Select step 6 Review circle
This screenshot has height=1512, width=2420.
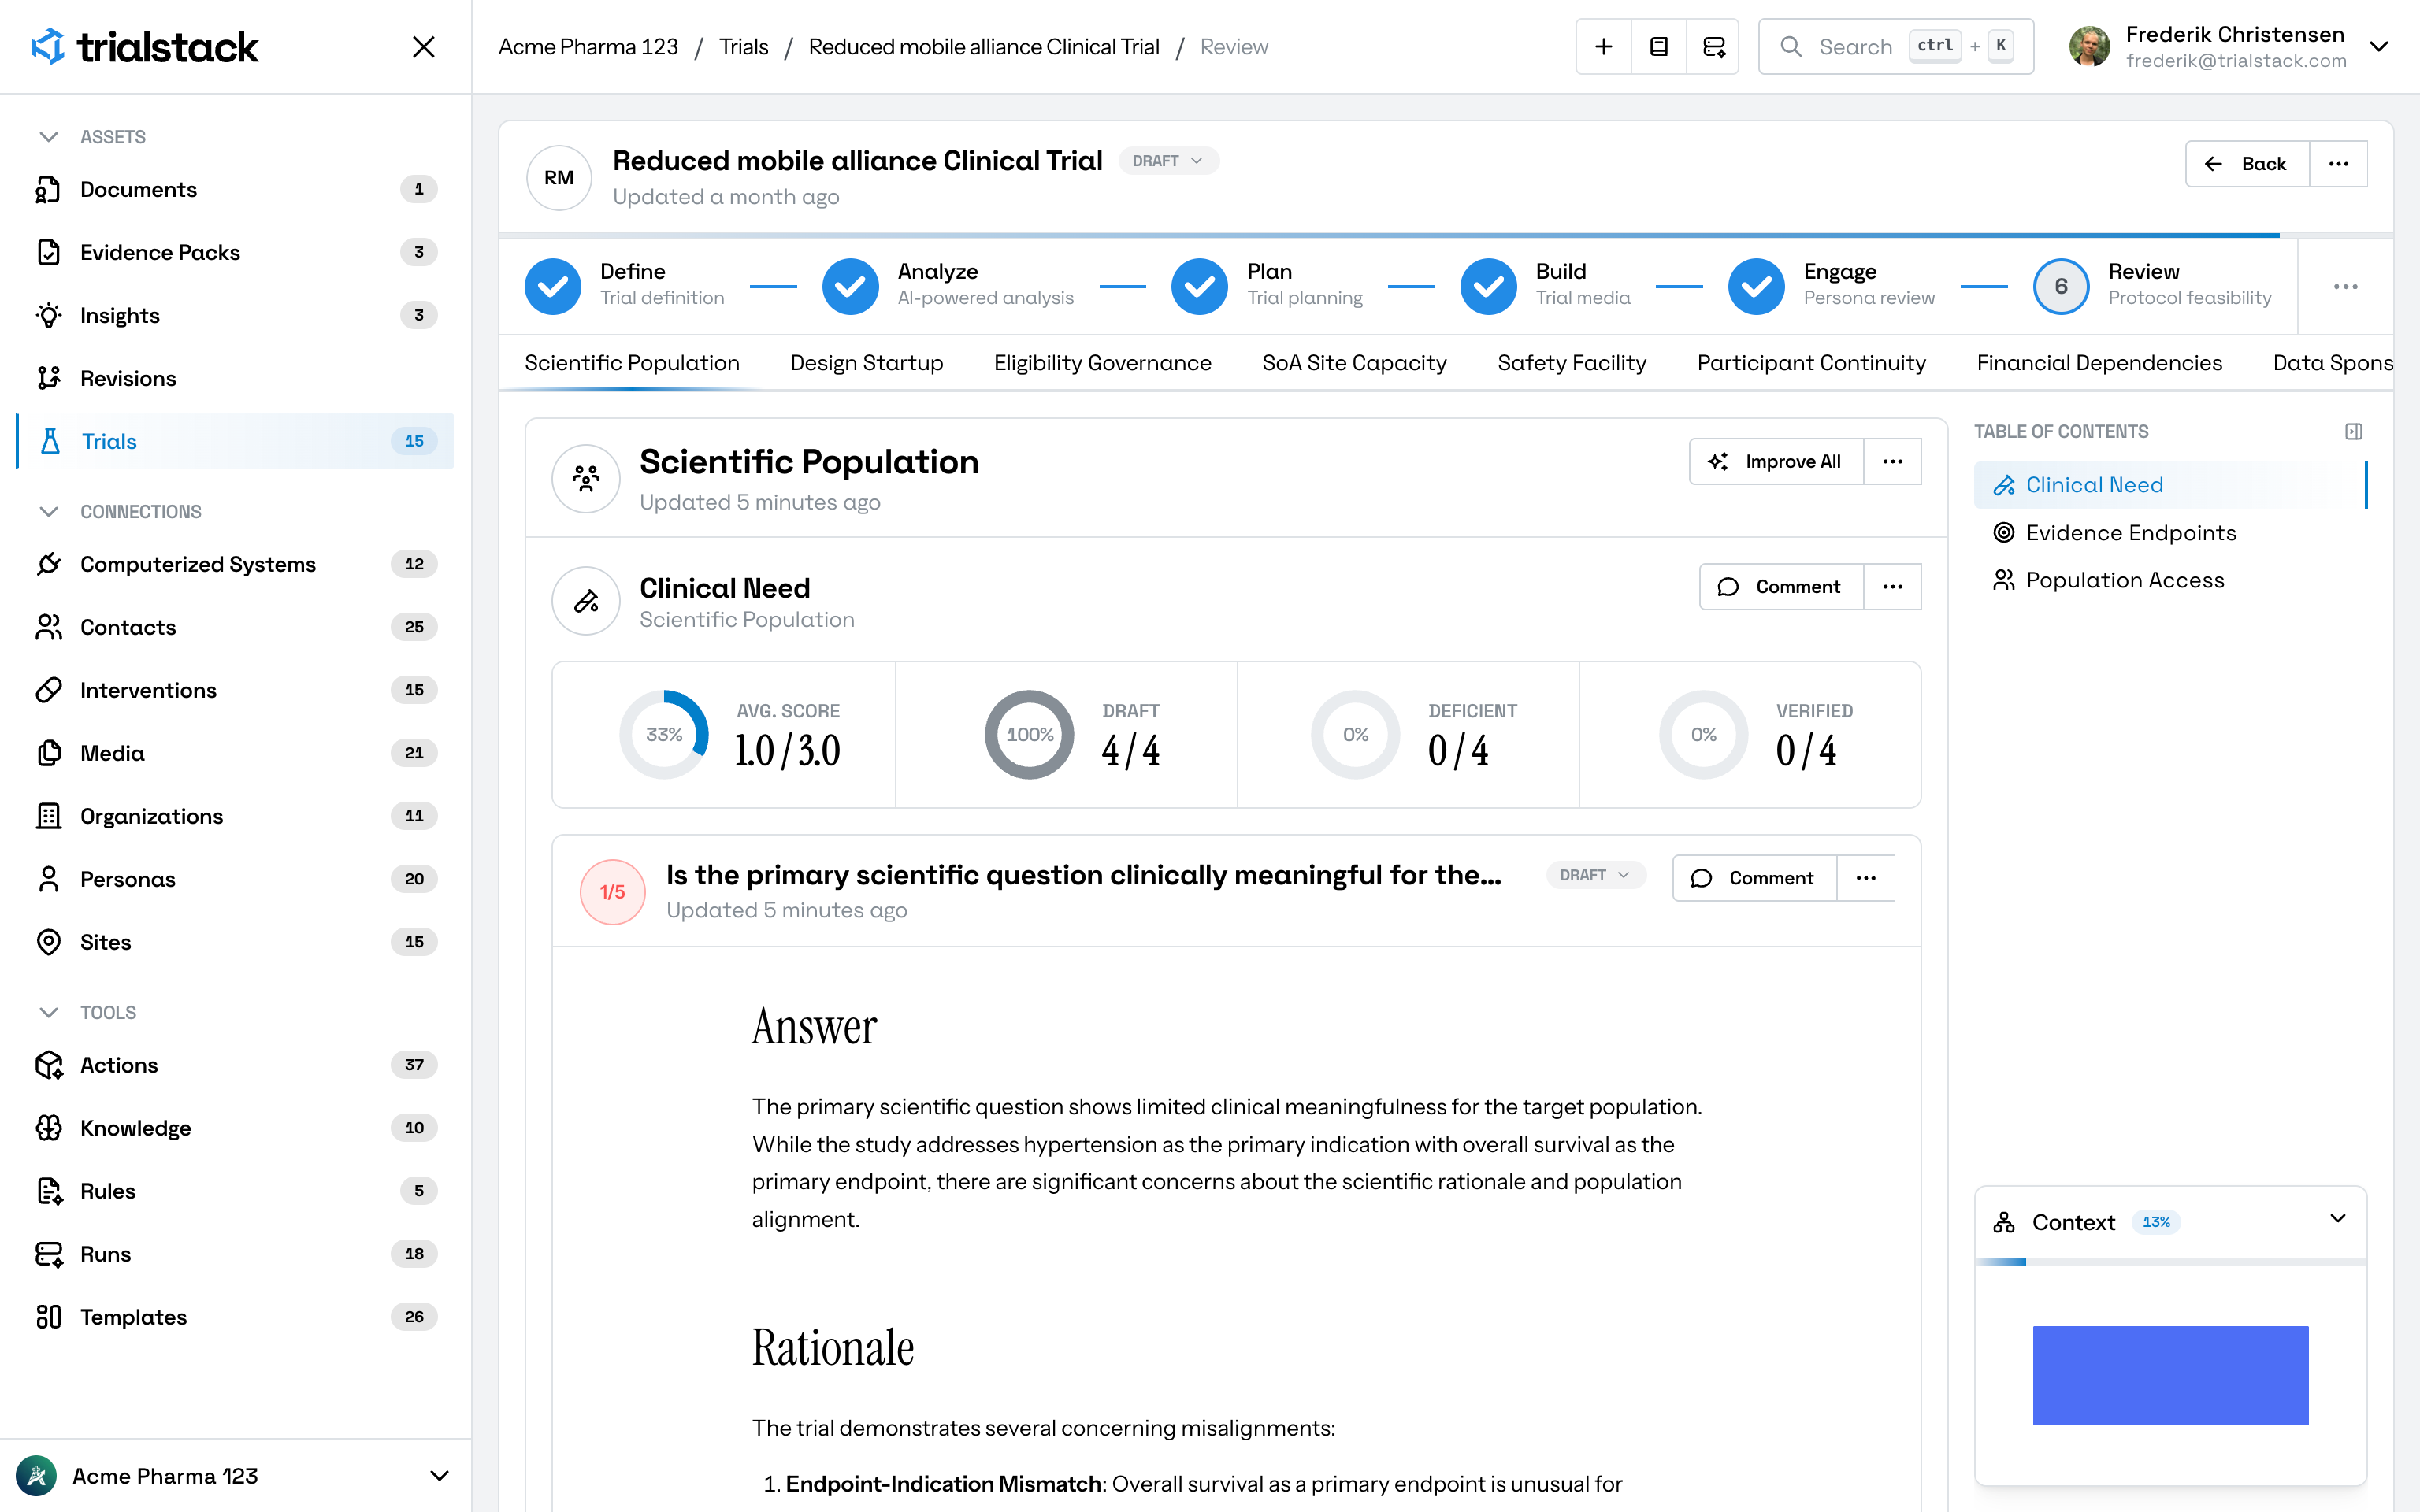tap(2061, 287)
